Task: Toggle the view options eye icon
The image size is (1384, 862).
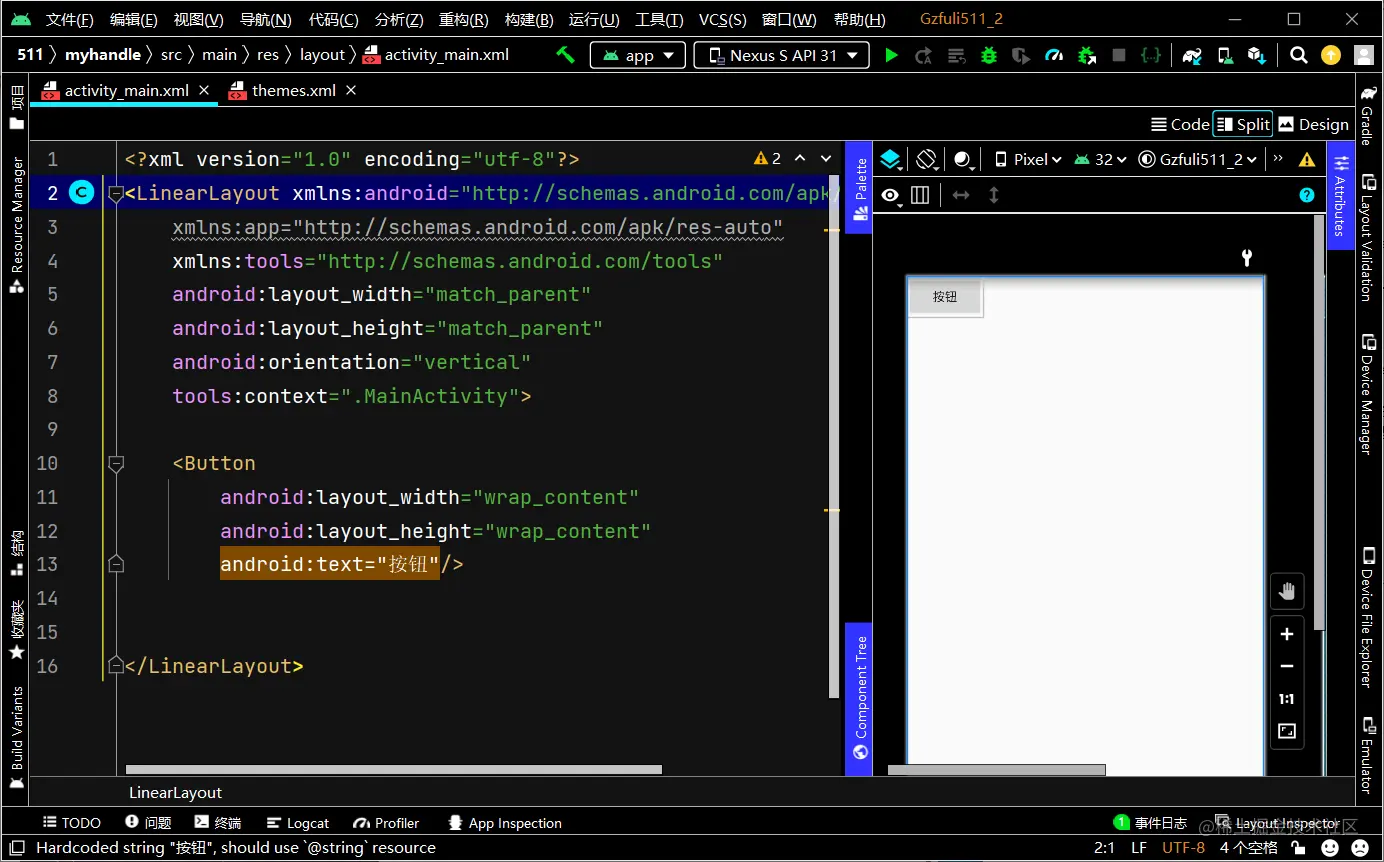Action: coord(889,195)
